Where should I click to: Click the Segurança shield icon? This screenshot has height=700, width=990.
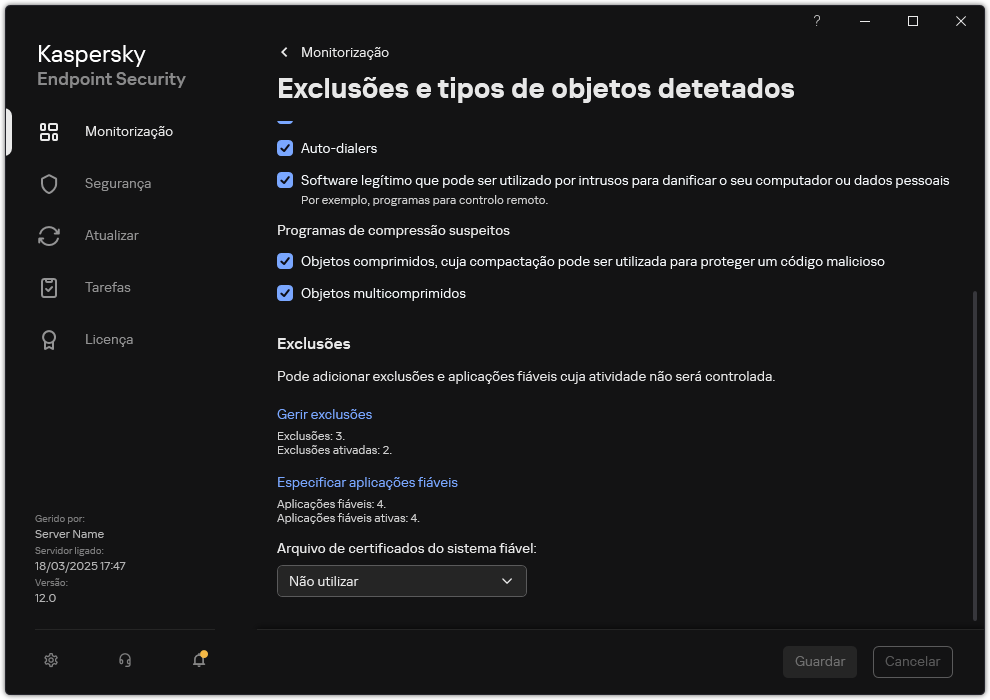pos(48,183)
